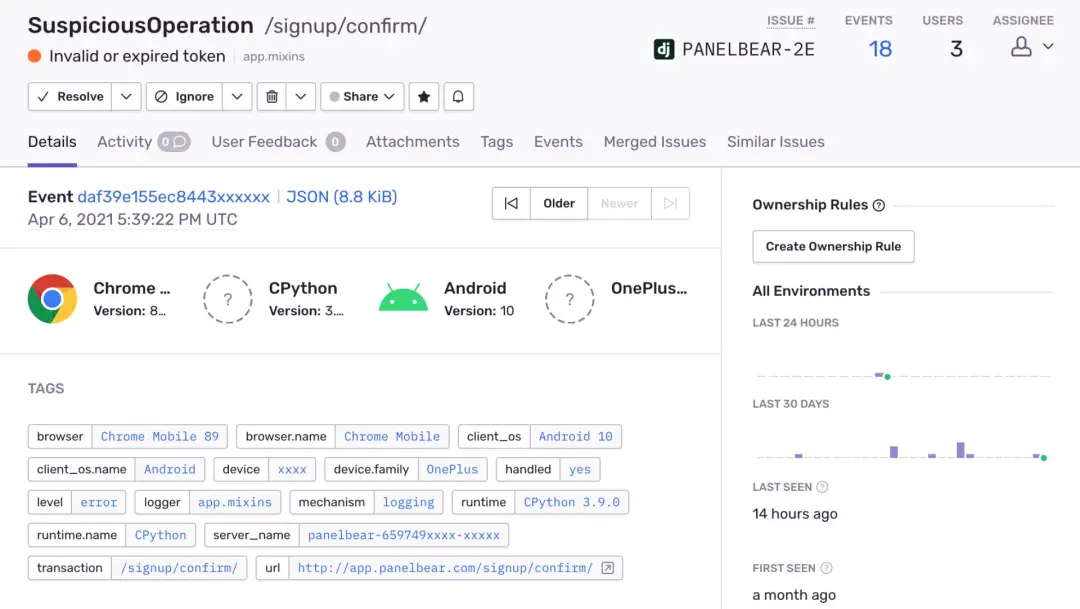Click the CPython unknown runtime icon
The height and width of the screenshot is (609, 1080).
228,299
